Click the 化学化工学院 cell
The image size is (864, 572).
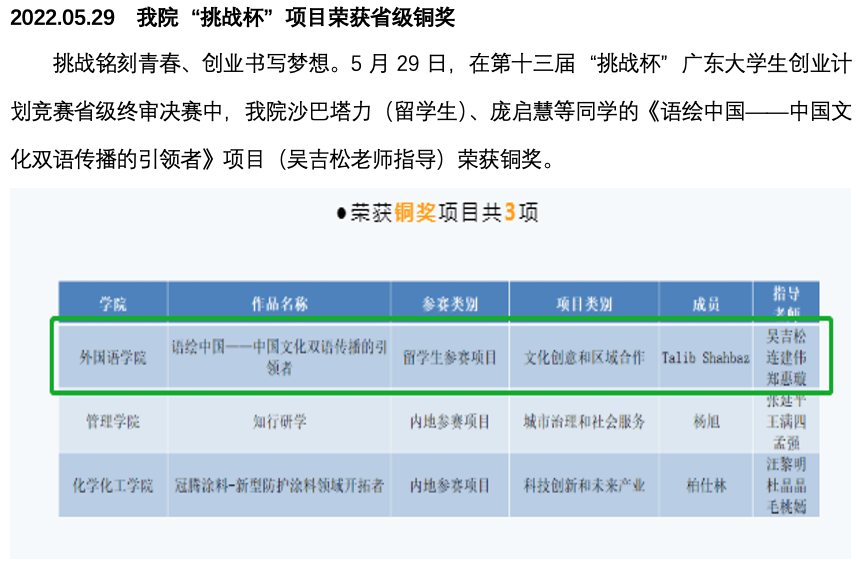pos(113,485)
